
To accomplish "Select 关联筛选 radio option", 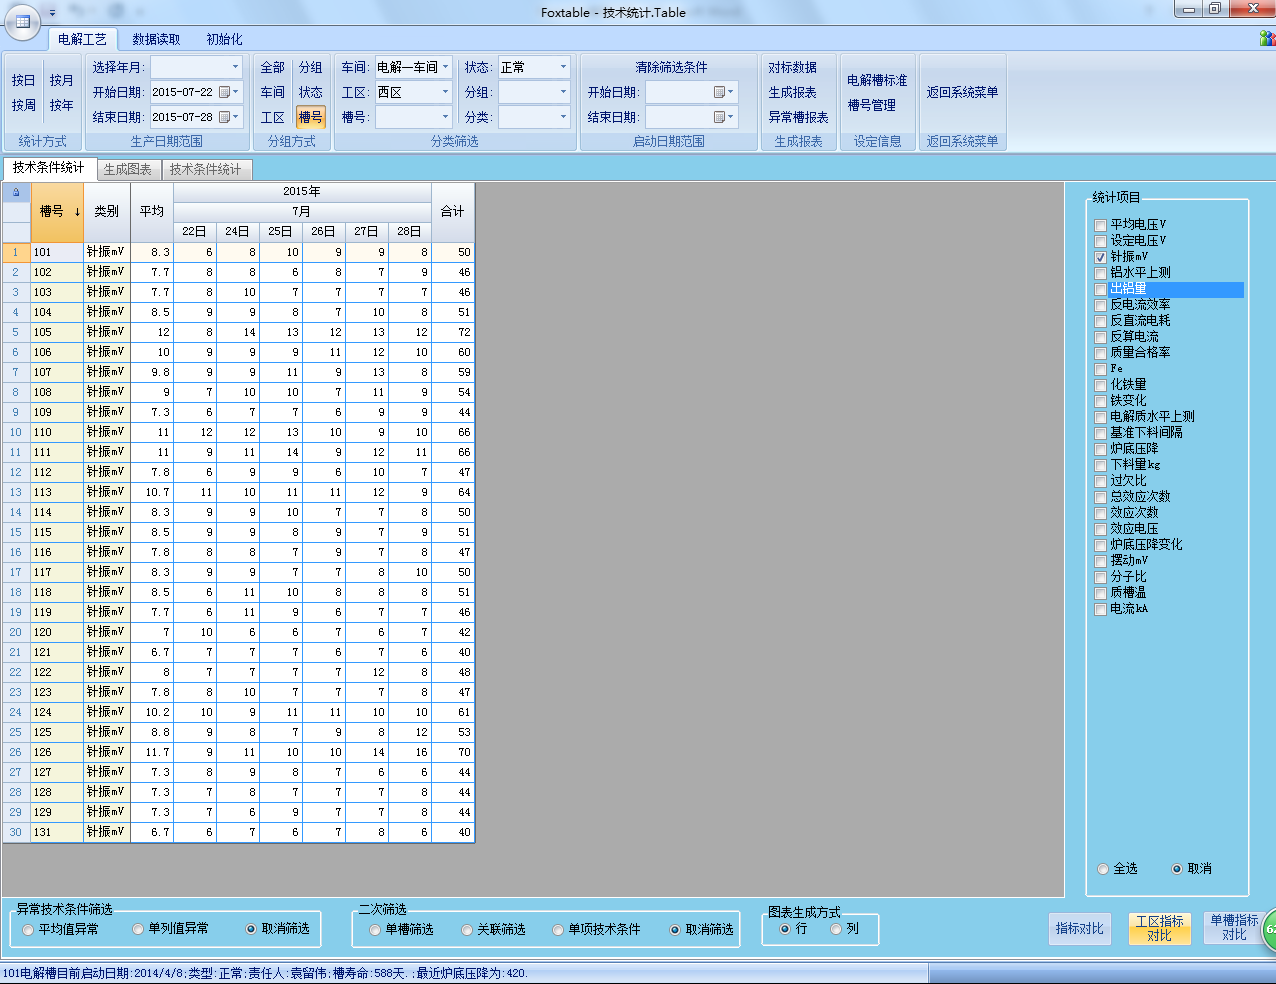I will click(x=467, y=930).
